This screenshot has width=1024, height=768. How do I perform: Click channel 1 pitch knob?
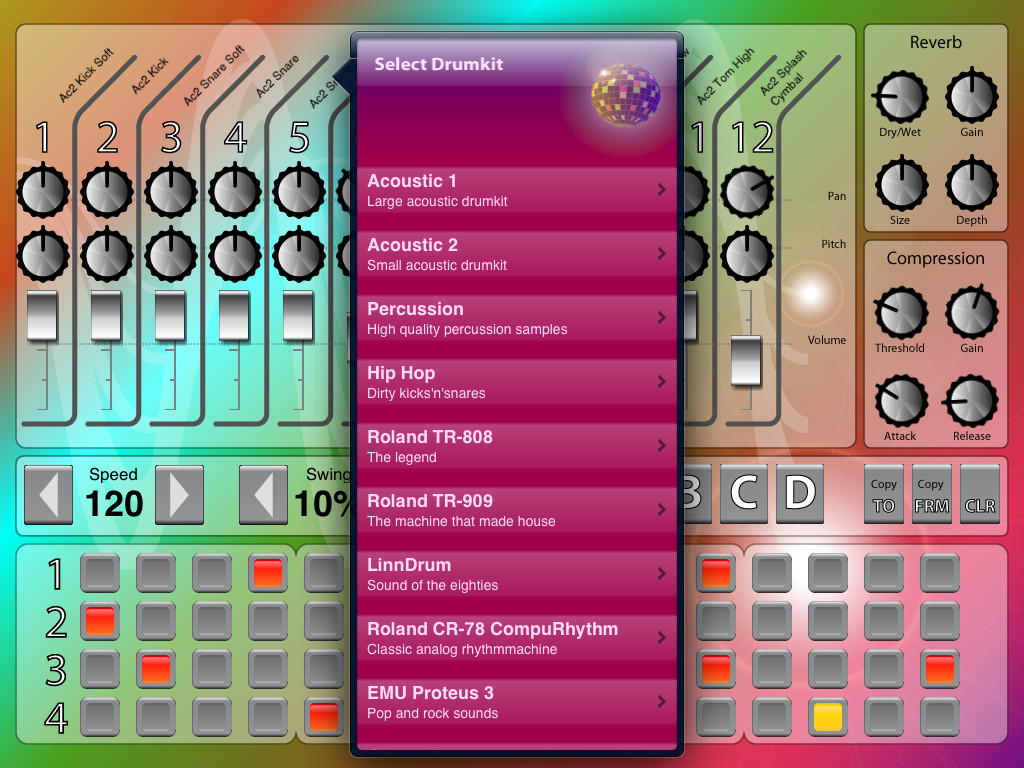pos(43,255)
